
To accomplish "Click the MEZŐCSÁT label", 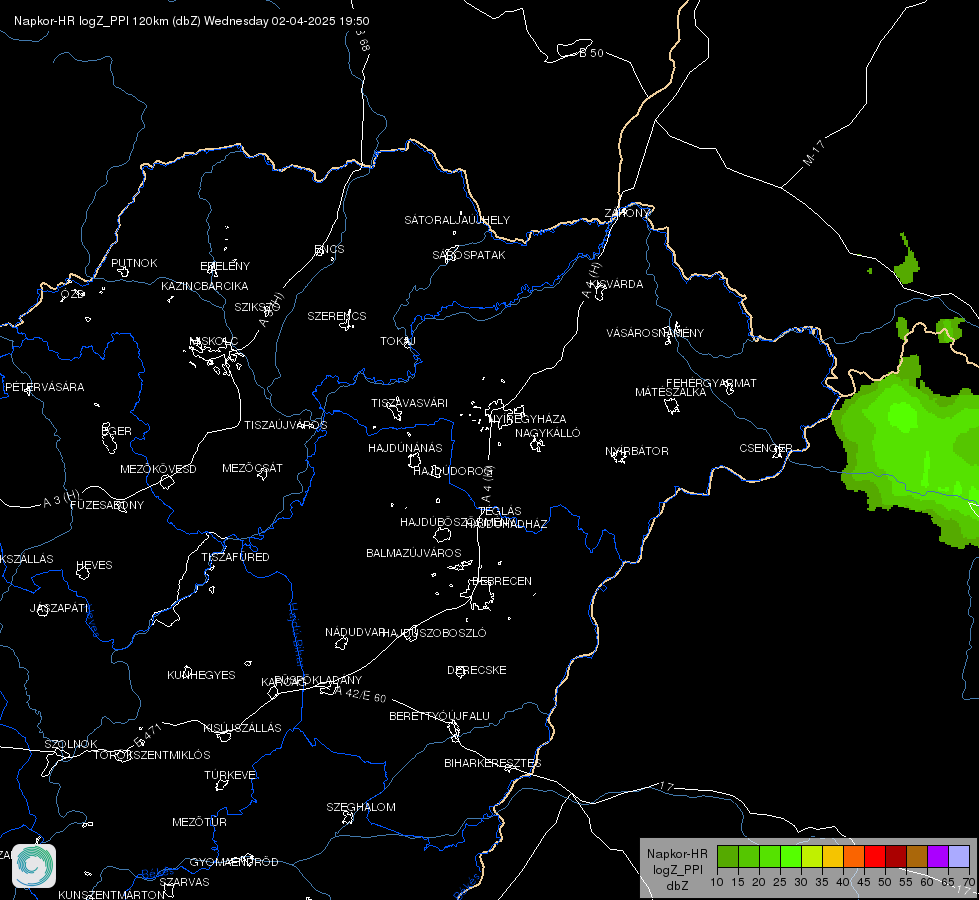I will pyautogui.click(x=252, y=468).
